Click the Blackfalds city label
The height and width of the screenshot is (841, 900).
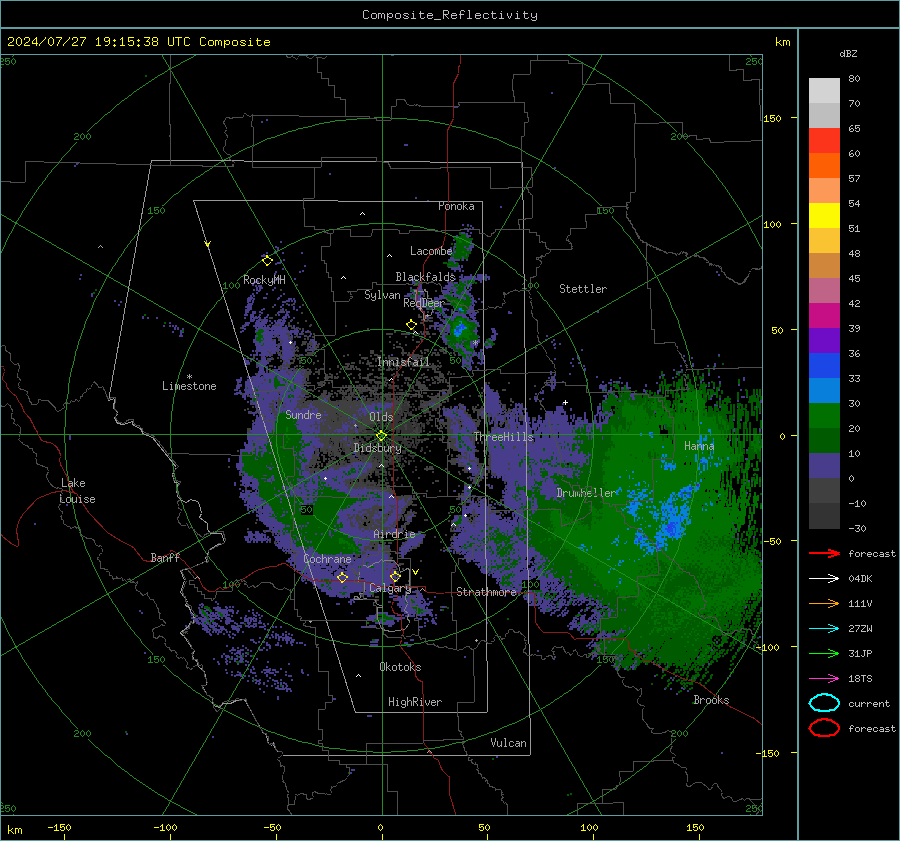[425, 277]
